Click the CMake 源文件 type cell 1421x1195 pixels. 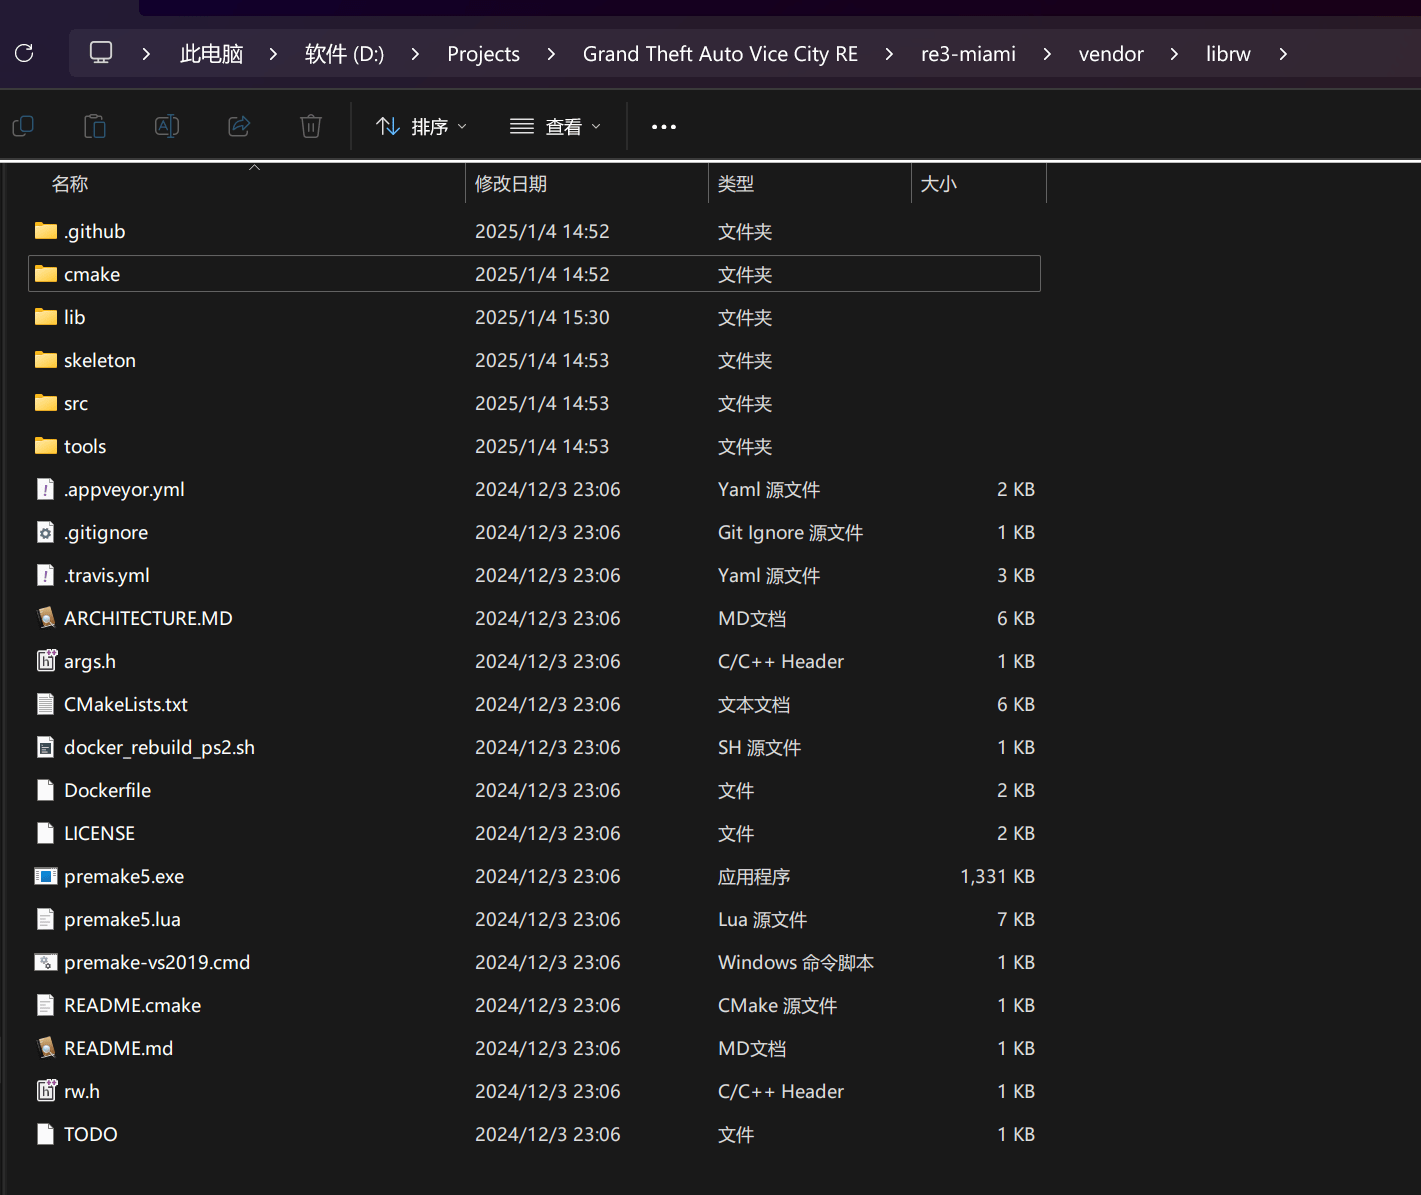(x=777, y=1005)
